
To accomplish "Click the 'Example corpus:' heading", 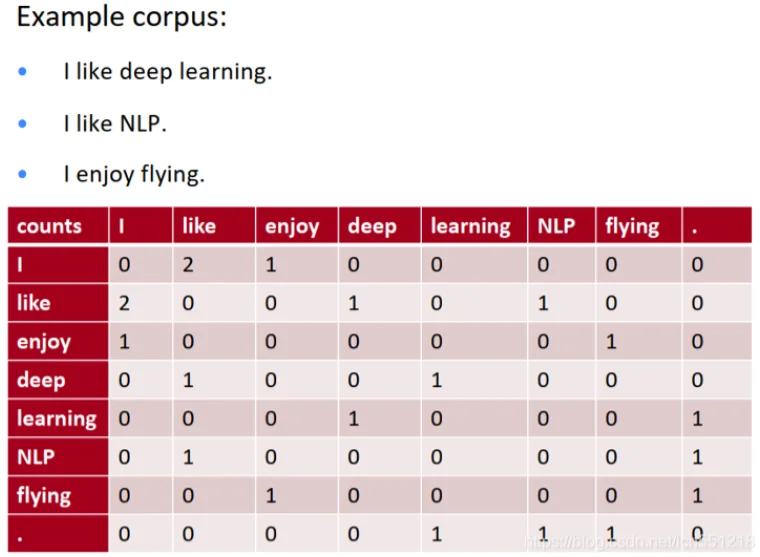I will [x=122, y=19].
